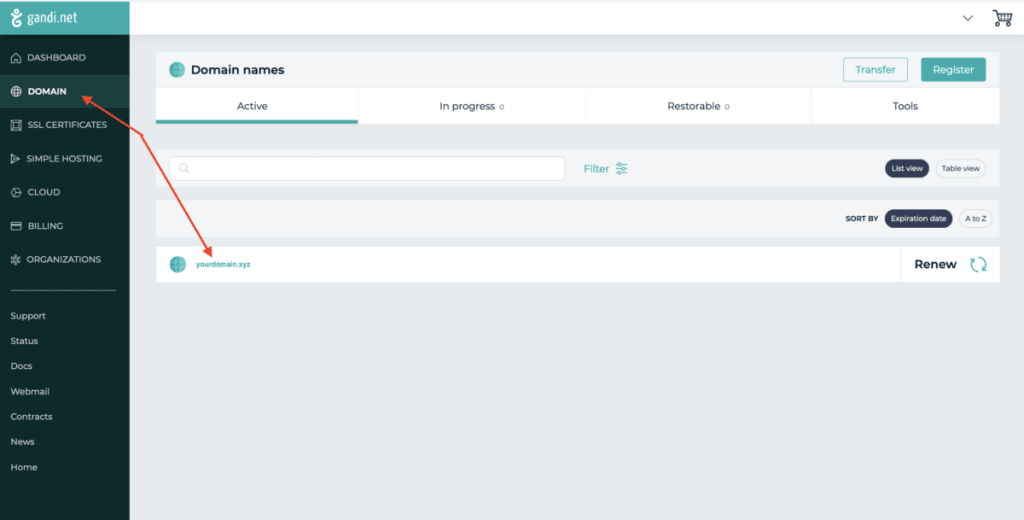Open the shopping cart icon

[1002, 18]
